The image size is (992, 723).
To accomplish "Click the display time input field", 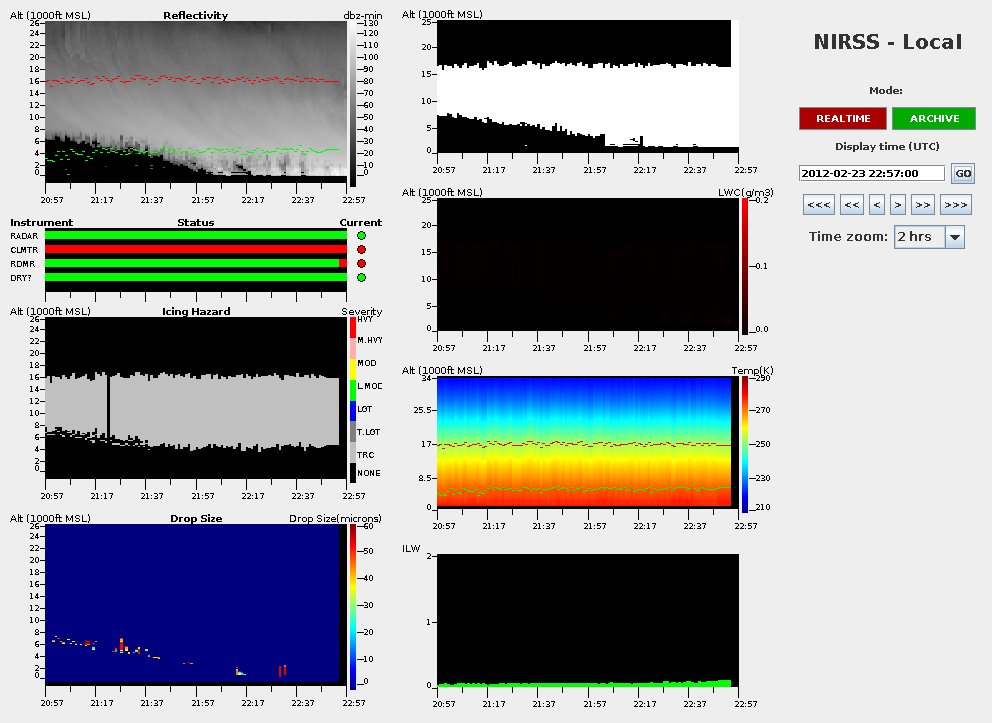I will [871, 173].
